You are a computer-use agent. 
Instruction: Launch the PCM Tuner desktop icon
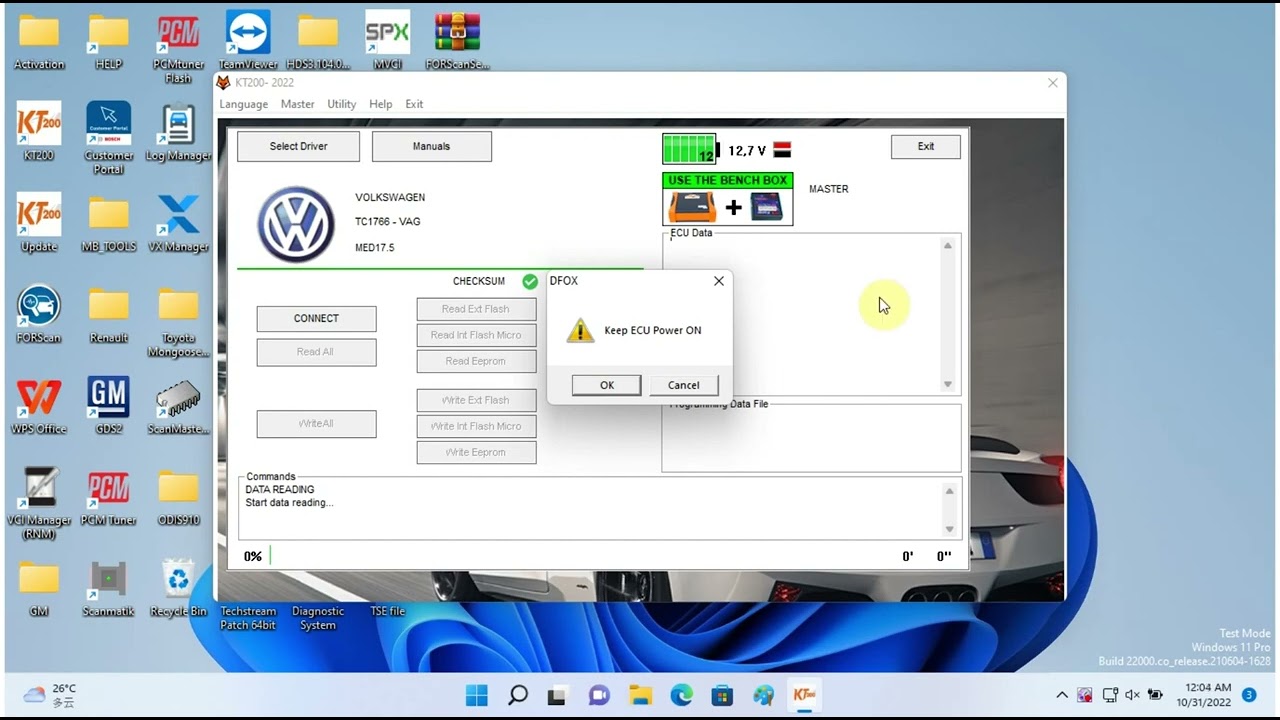tap(108, 497)
